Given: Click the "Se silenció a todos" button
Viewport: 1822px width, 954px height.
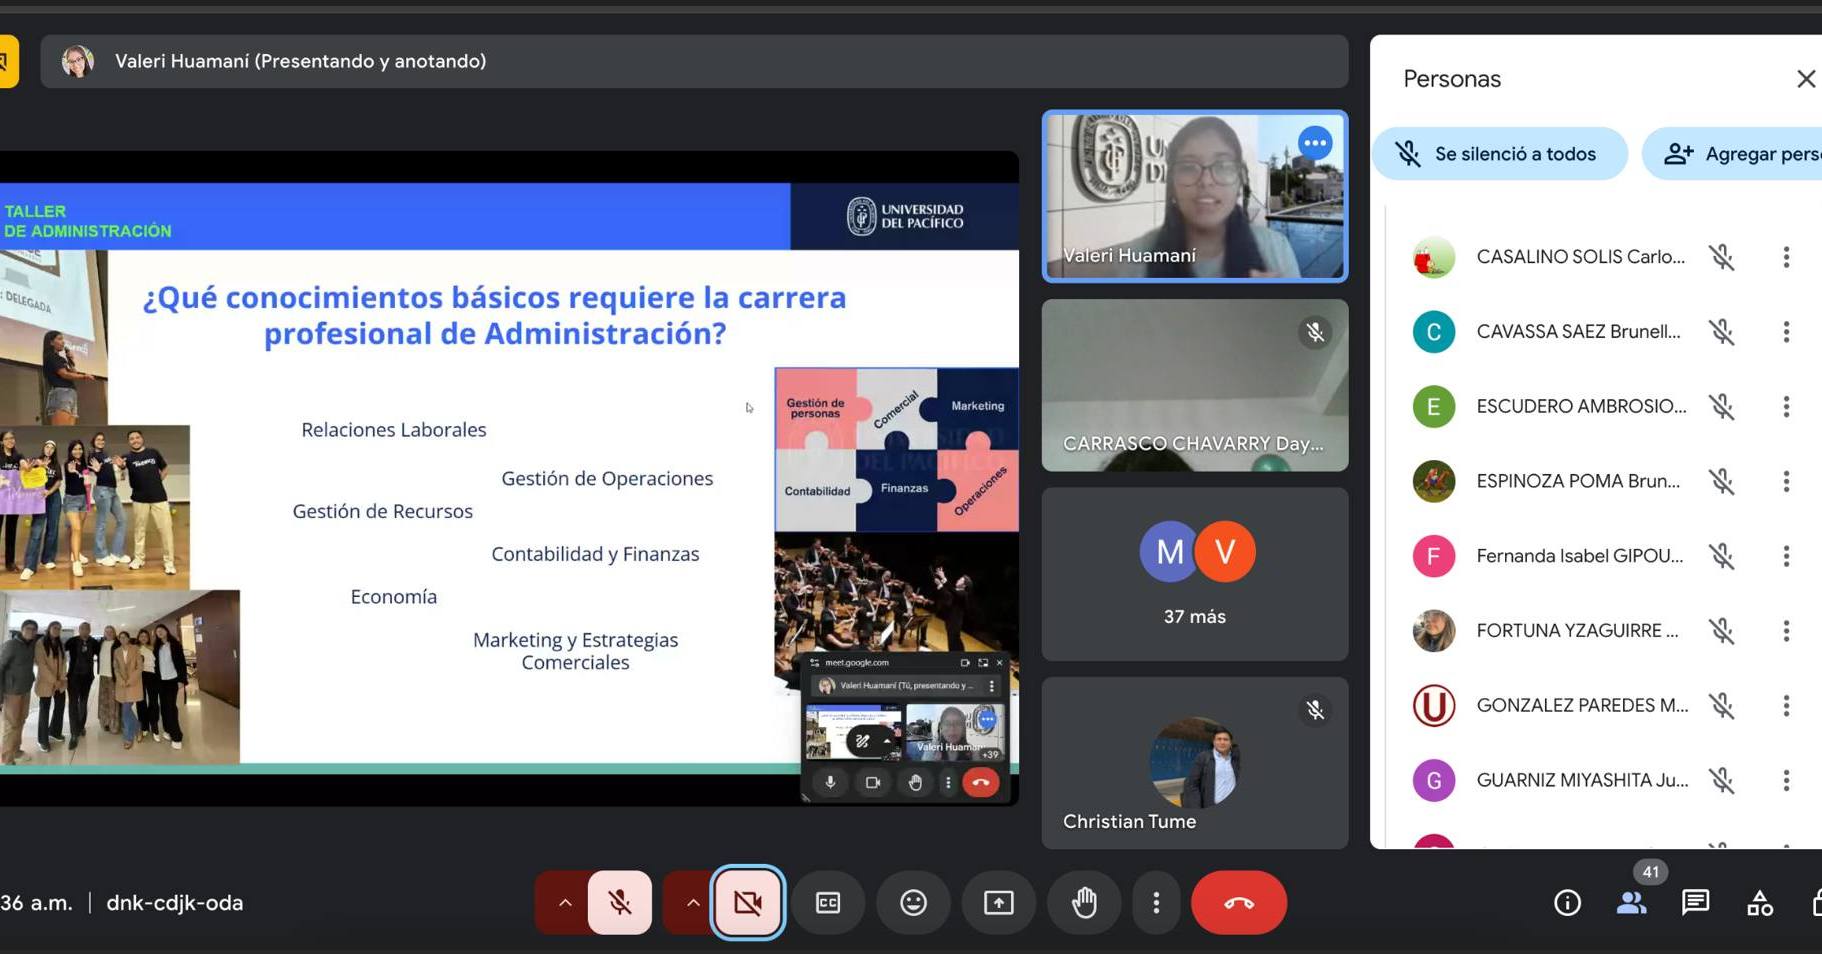Looking at the screenshot, I should point(1499,154).
